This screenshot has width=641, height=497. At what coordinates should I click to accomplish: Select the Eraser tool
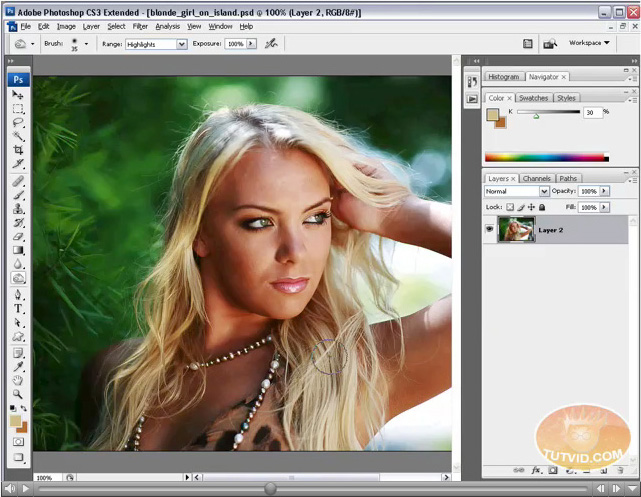tap(18, 237)
